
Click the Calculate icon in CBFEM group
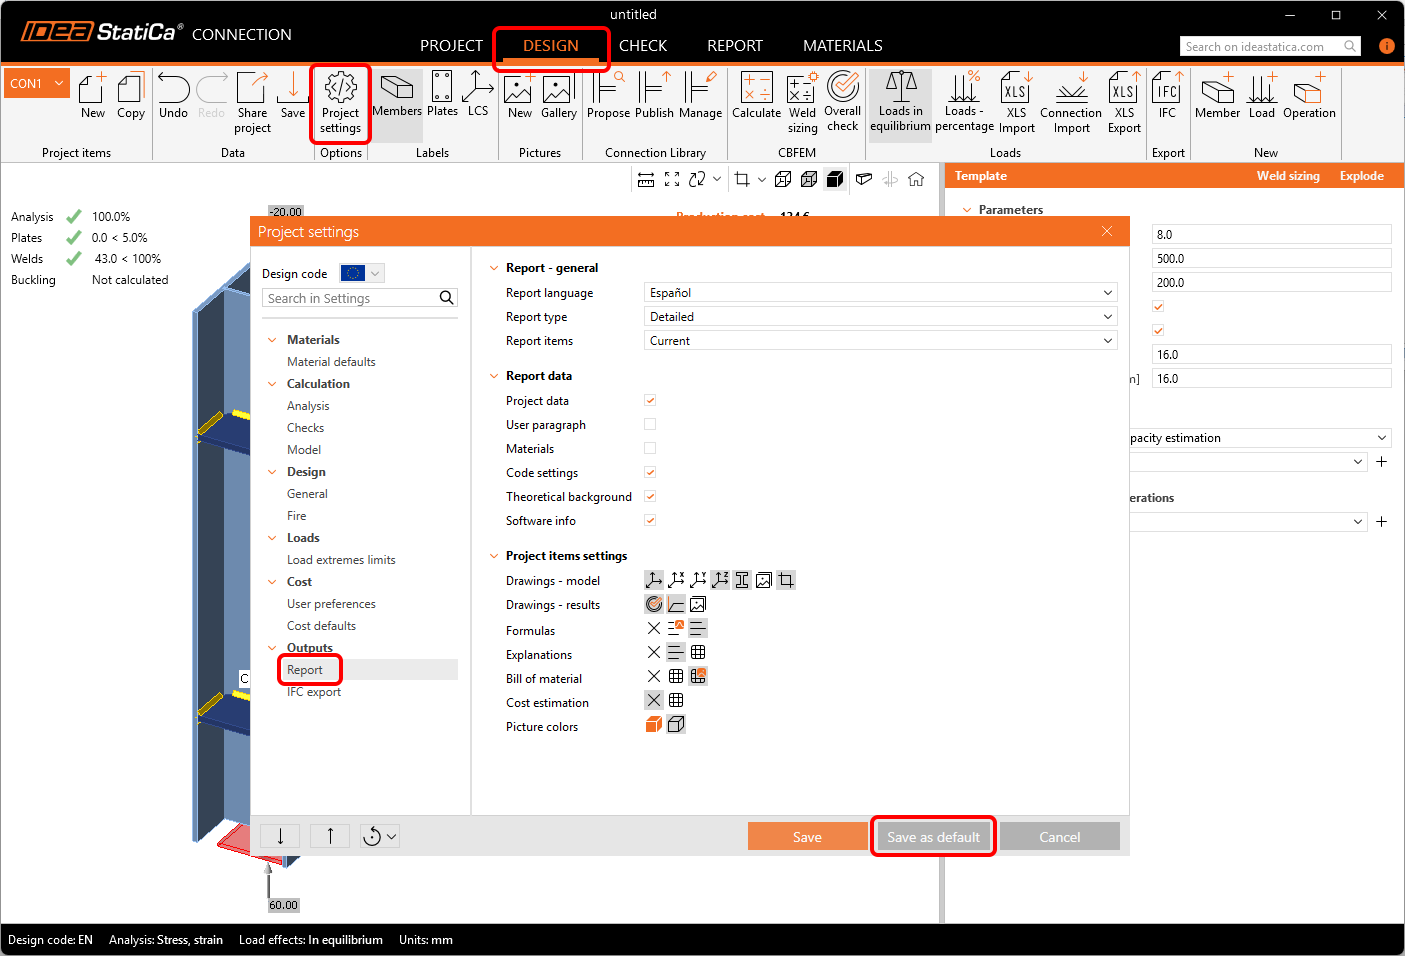(756, 98)
